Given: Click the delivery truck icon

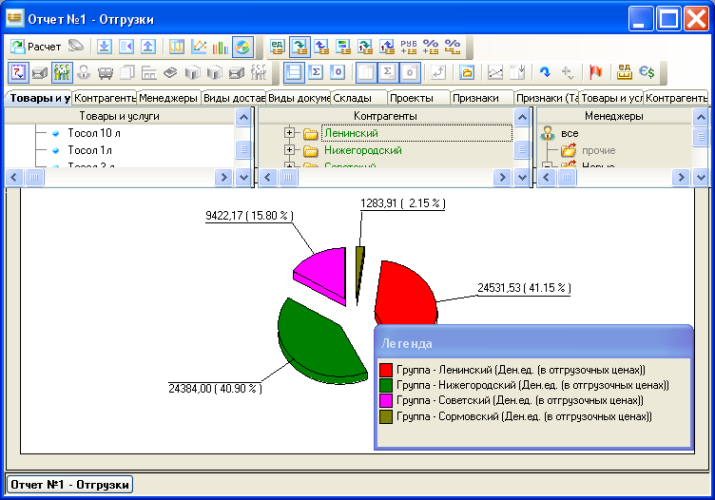Looking at the screenshot, I should [x=105, y=72].
